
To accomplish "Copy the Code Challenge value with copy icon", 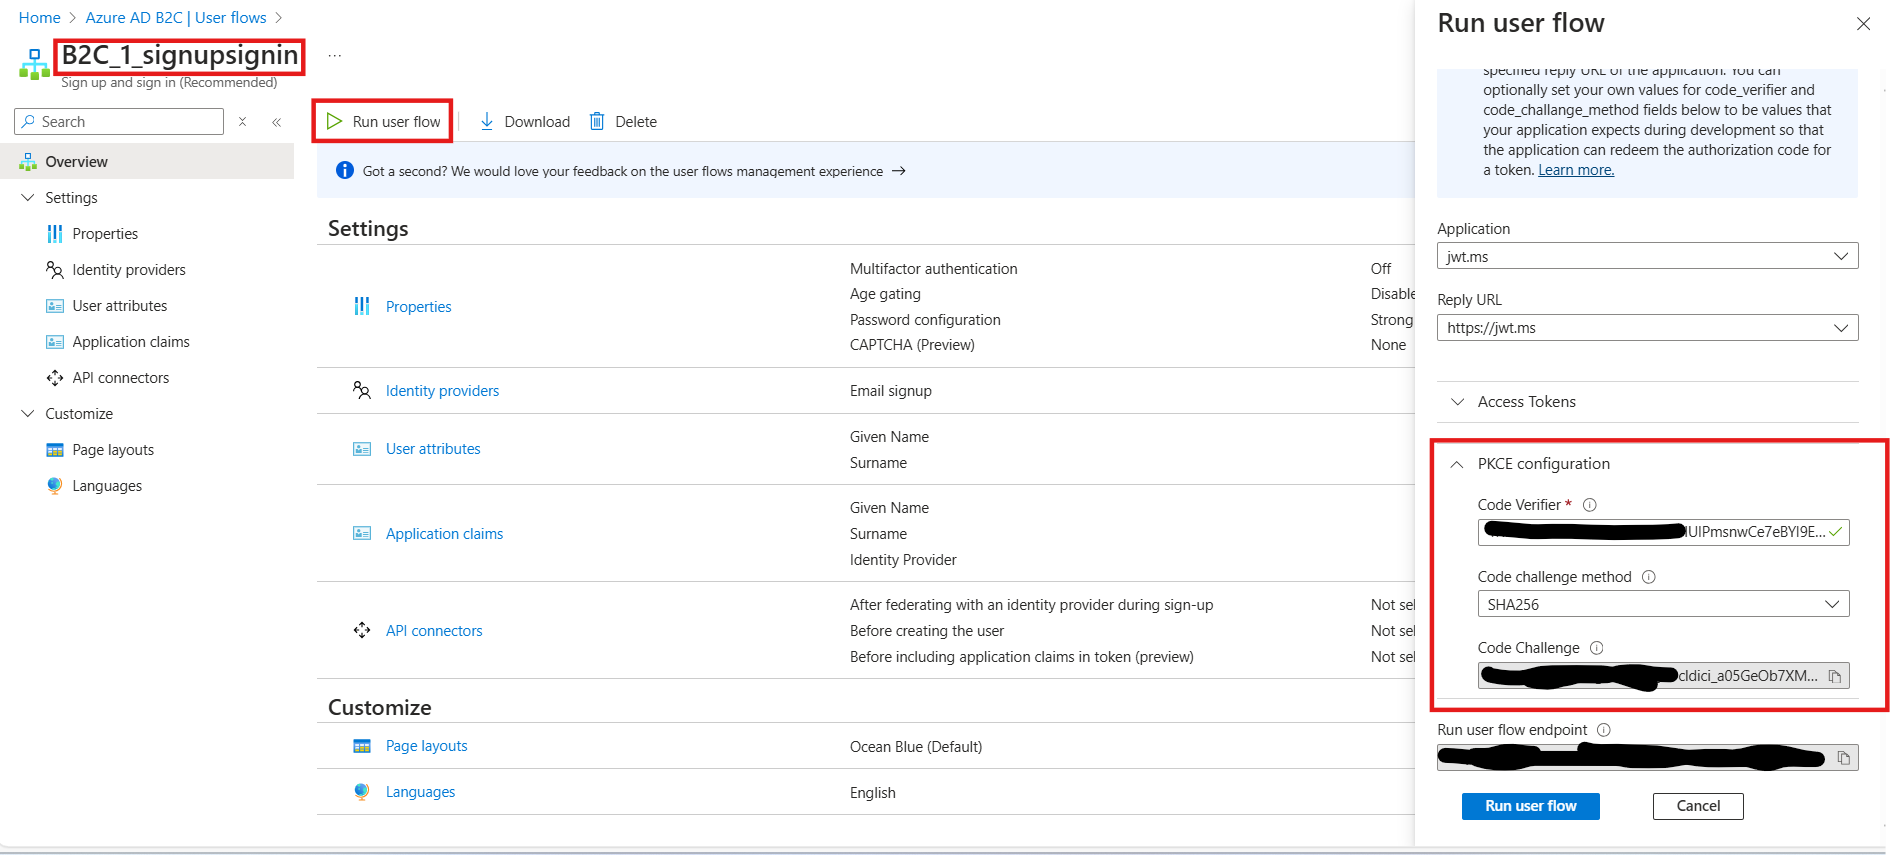I will tap(1835, 677).
